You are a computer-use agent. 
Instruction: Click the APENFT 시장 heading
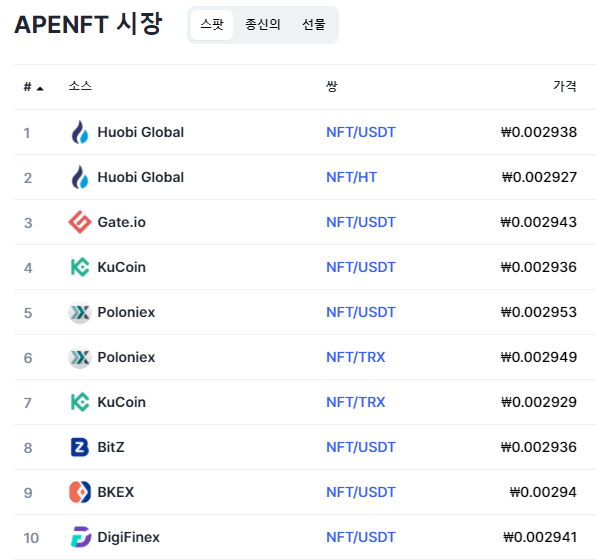coord(88,24)
